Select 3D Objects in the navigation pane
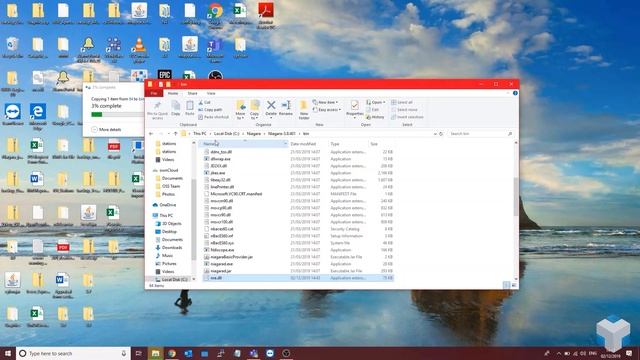This screenshot has height=360, width=640. pyautogui.click(x=171, y=224)
